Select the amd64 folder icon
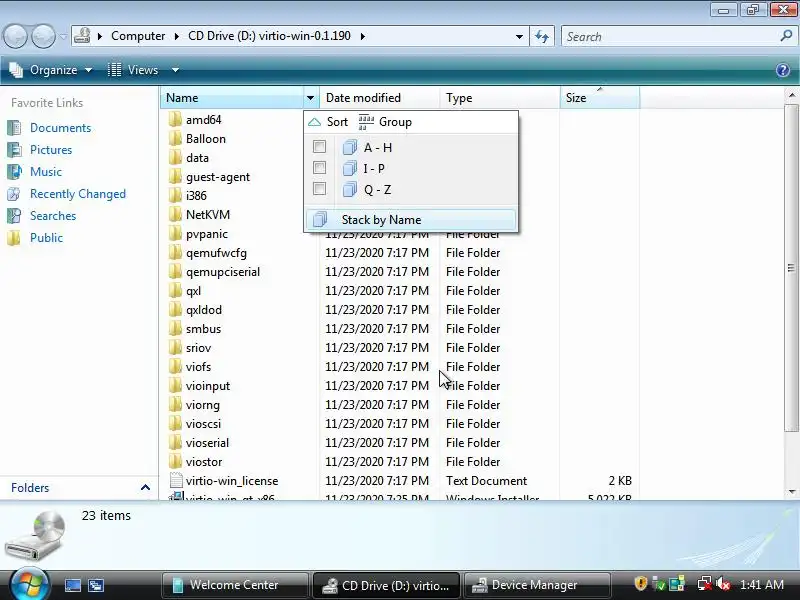The width and height of the screenshot is (800, 600). click(175, 119)
